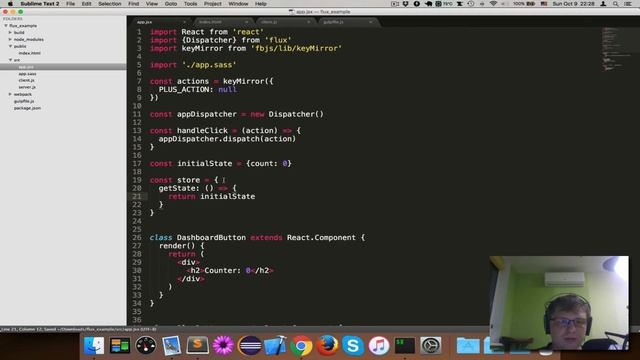
Task: Launch the Eclipse IDE Dock icon
Action: [249, 346]
